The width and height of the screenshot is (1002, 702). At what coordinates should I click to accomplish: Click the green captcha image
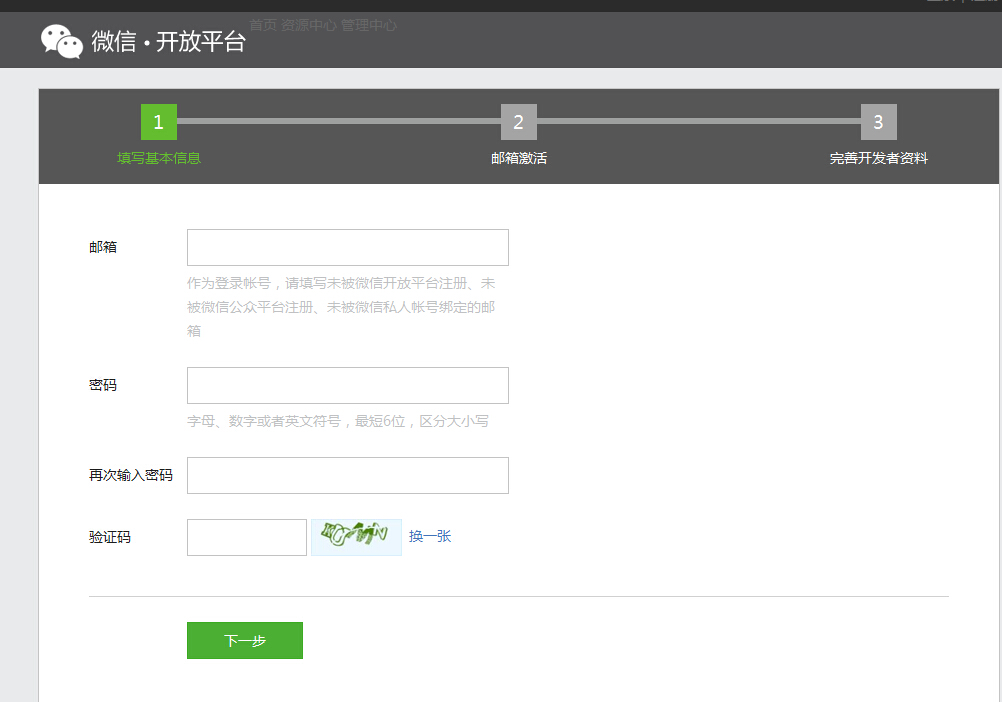[x=356, y=537]
